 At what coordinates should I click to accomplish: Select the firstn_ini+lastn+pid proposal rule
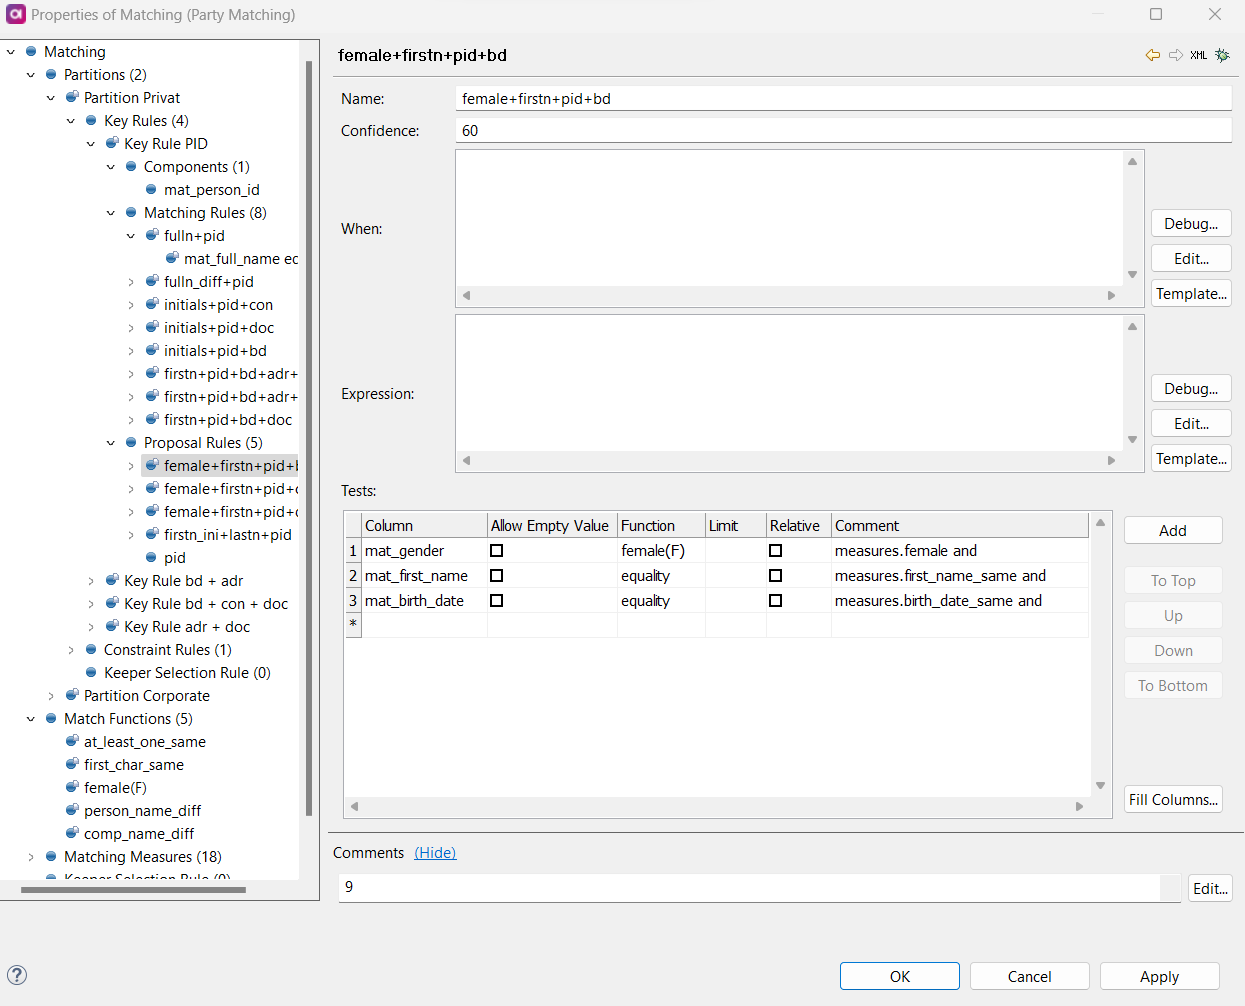228,534
